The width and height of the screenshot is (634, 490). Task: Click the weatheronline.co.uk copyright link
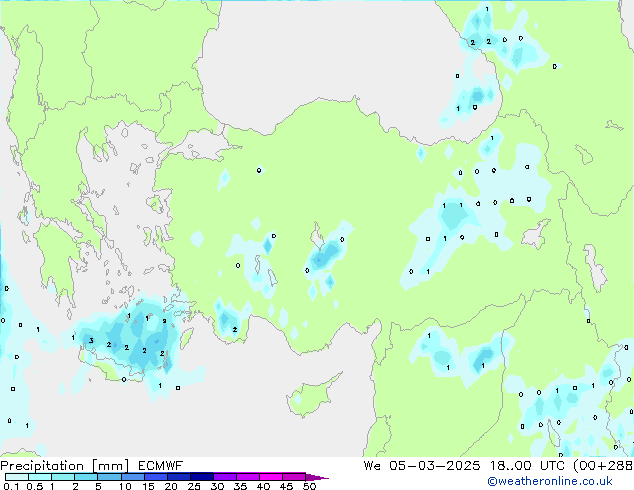[550, 481]
